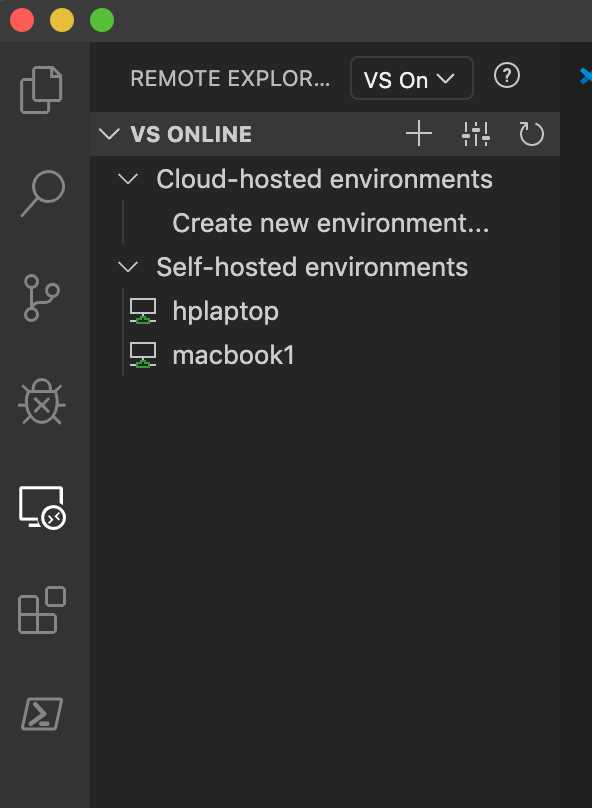Collapse Cloud-hosted environments group
This screenshot has height=808, width=592.
[x=128, y=179]
